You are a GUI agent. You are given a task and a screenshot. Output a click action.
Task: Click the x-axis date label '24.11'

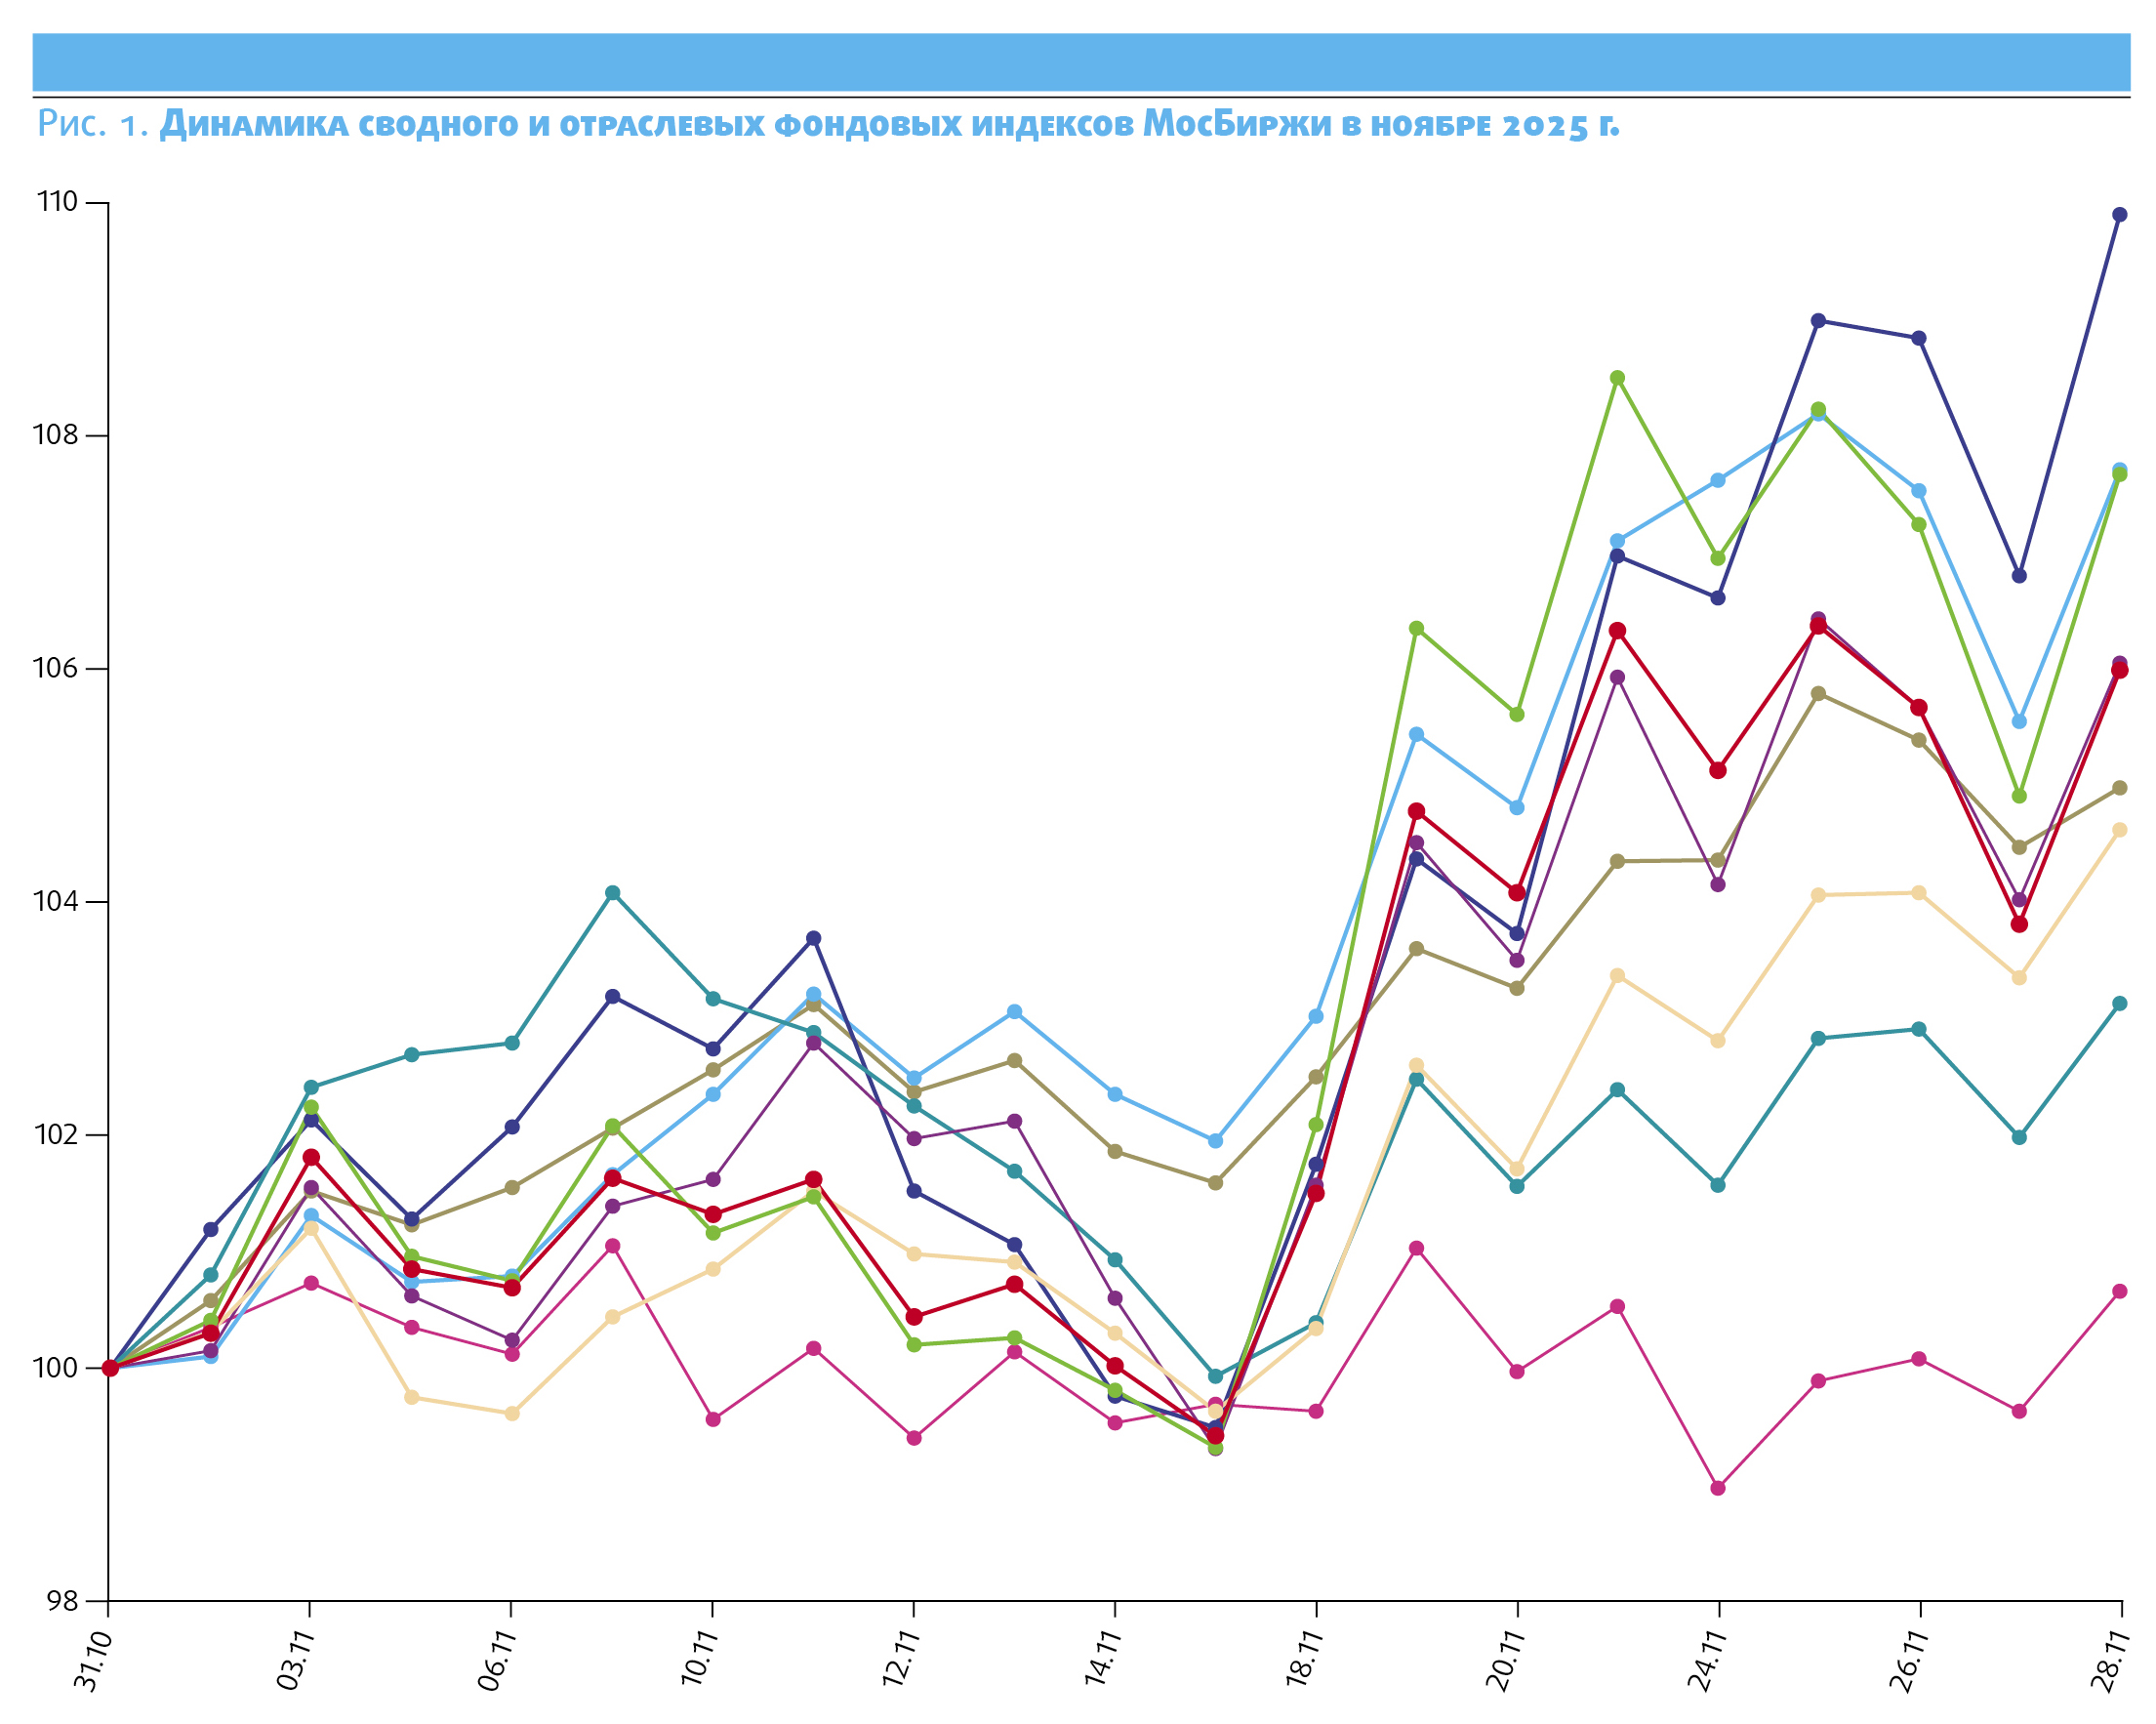click(1705, 1660)
